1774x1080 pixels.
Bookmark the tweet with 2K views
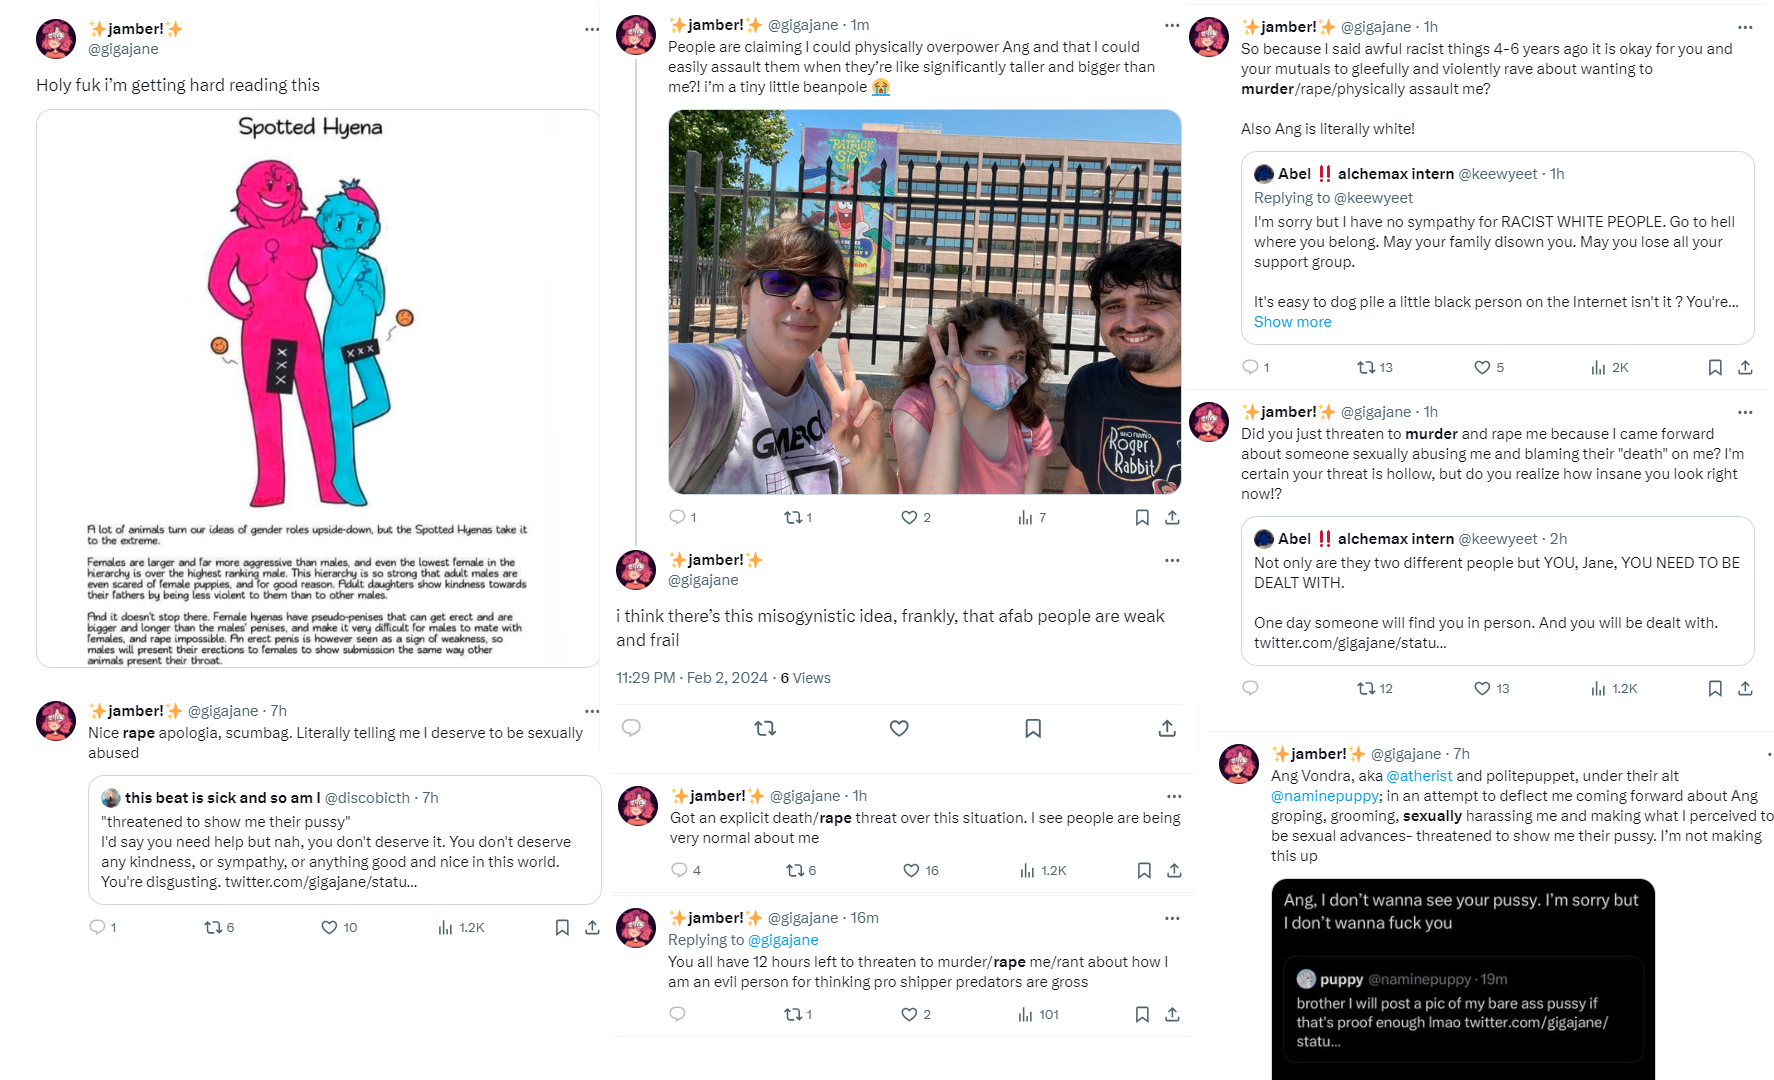[x=1715, y=367]
